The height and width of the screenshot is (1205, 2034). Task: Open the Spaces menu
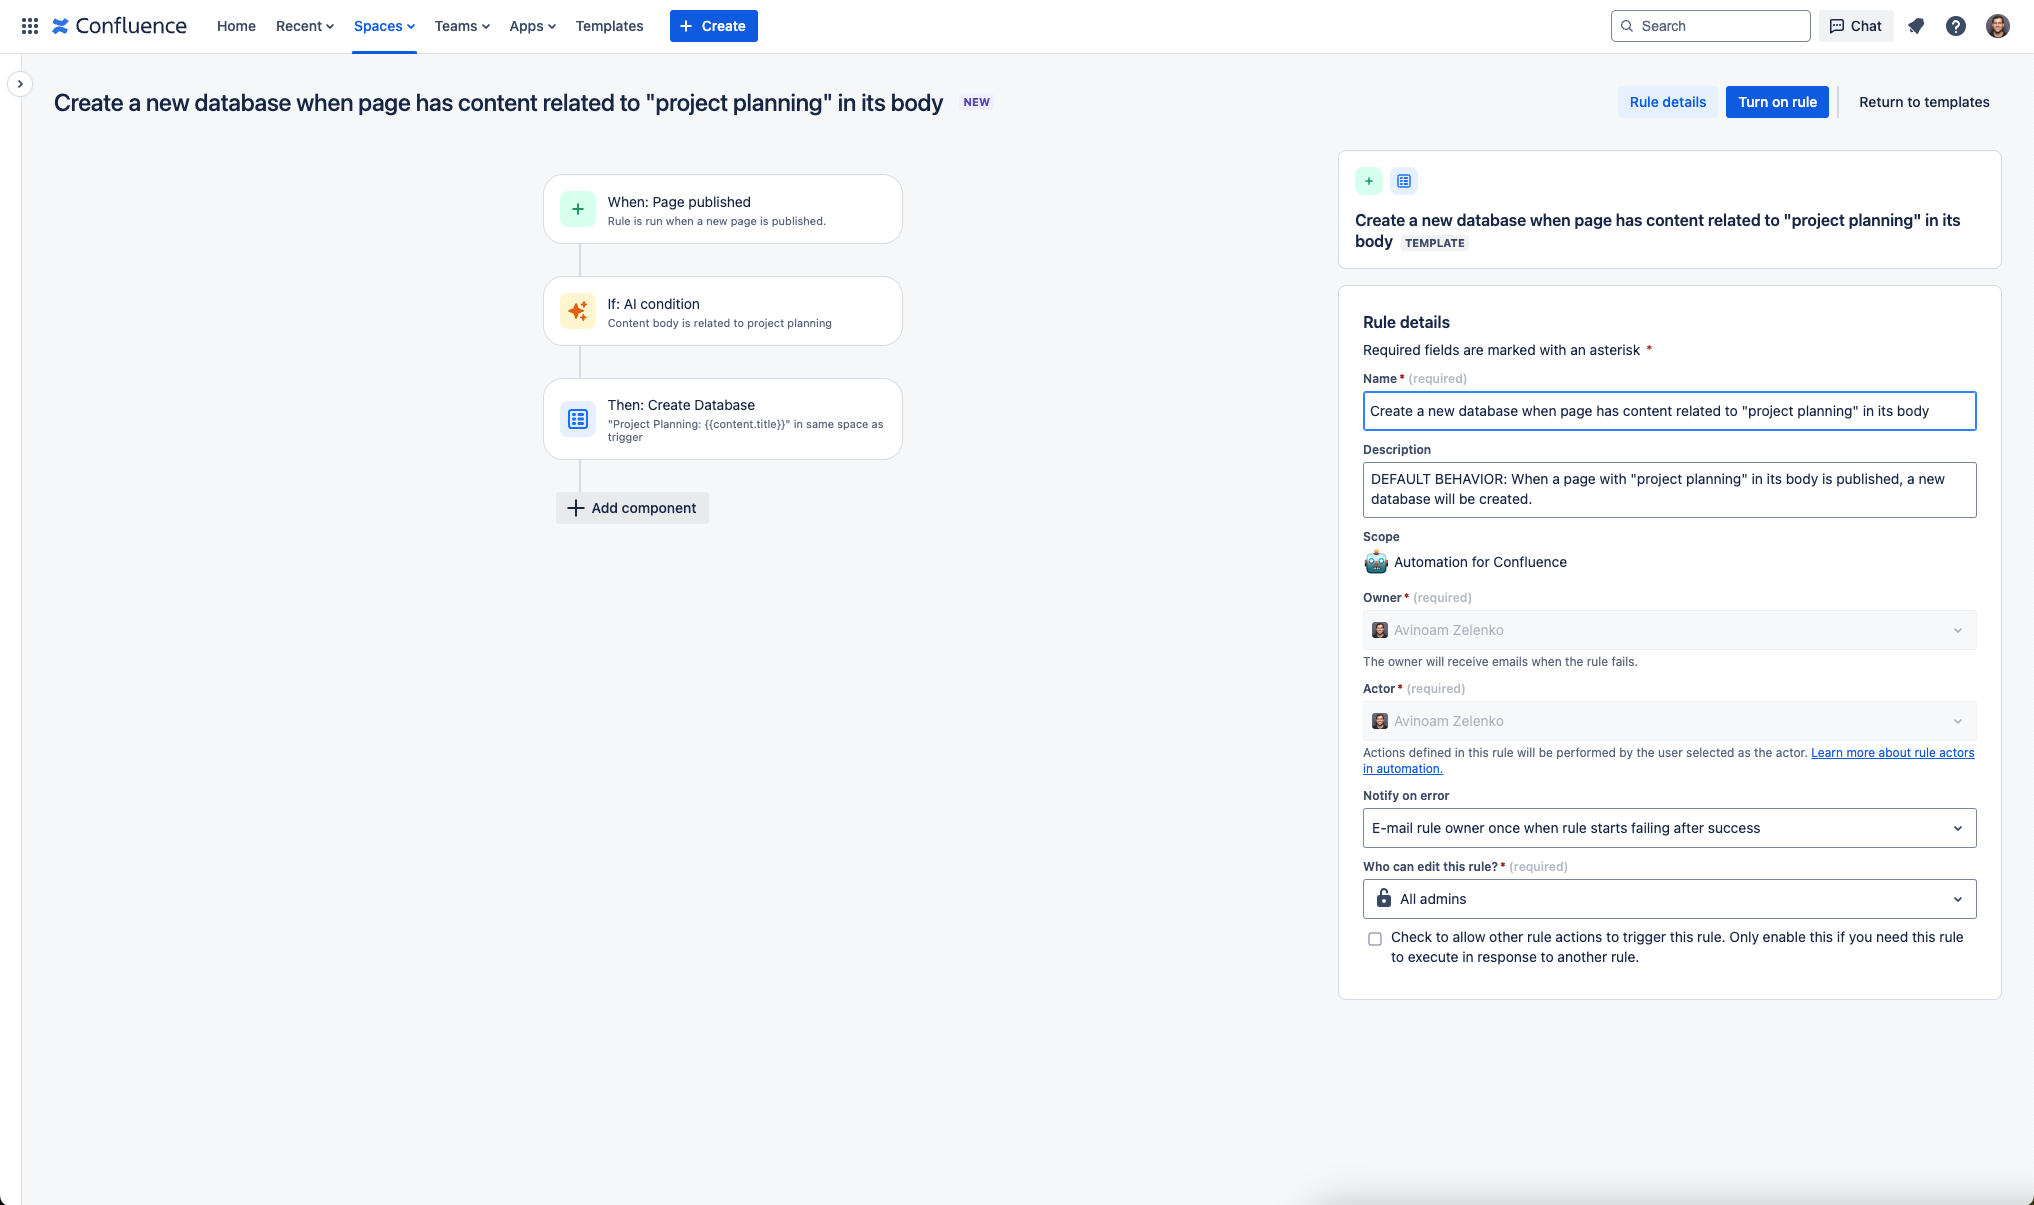point(383,26)
